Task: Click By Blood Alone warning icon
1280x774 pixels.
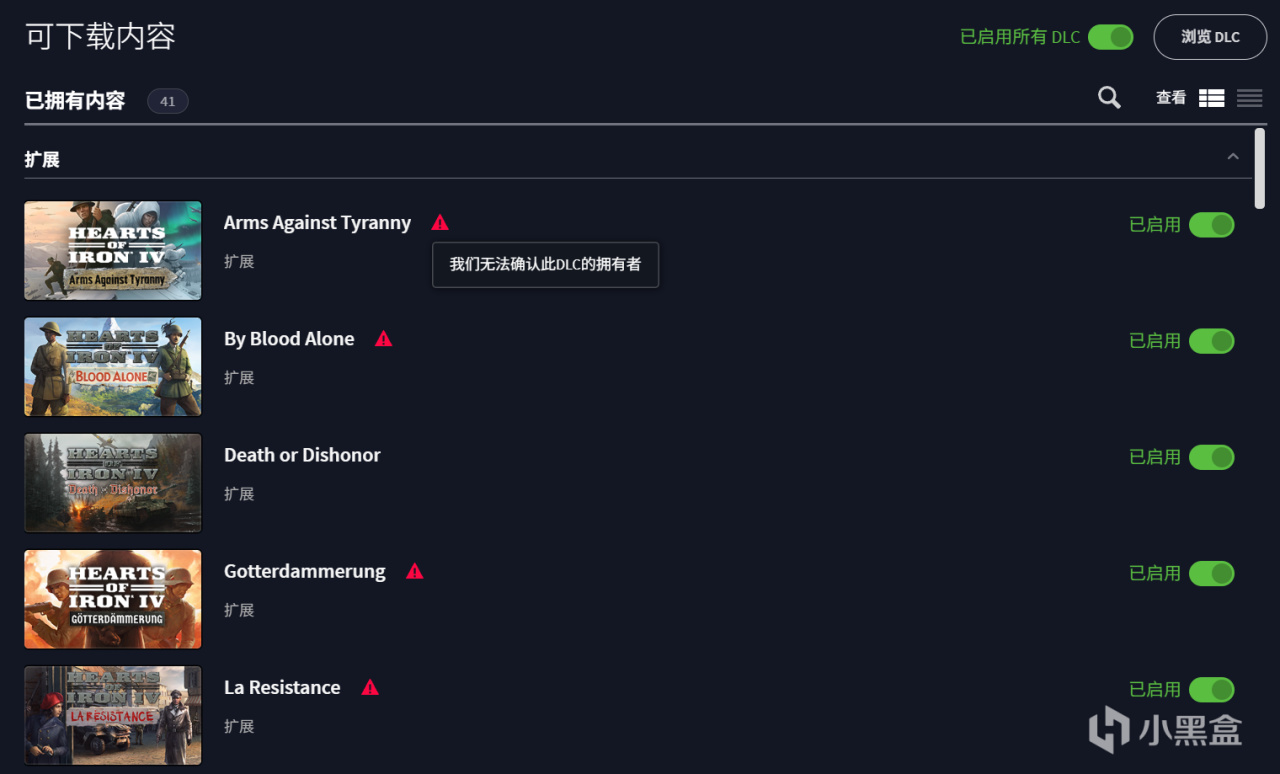Action: point(383,339)
